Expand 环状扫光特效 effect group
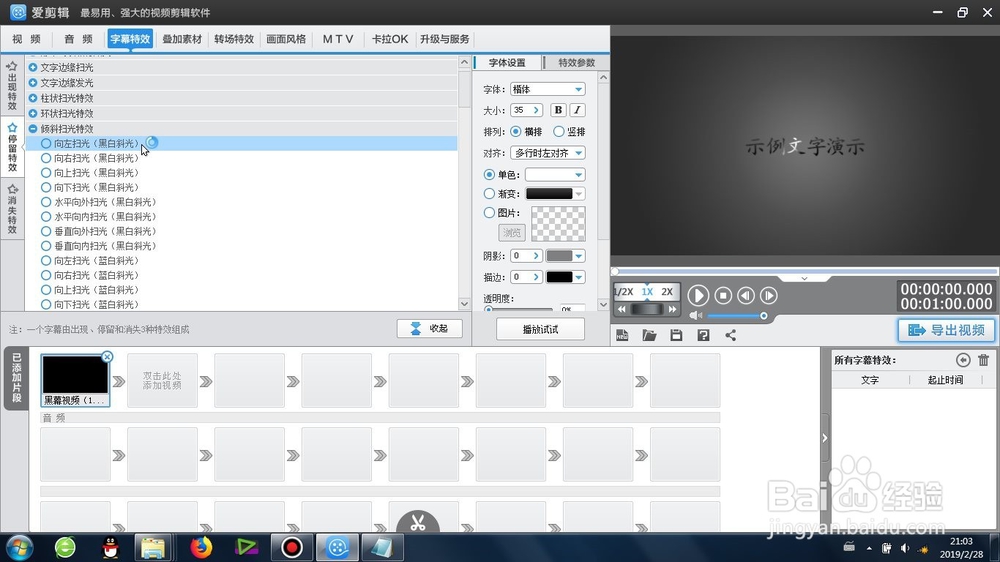The width and height of the screenshot is (1000, 562). pos(33,113)
